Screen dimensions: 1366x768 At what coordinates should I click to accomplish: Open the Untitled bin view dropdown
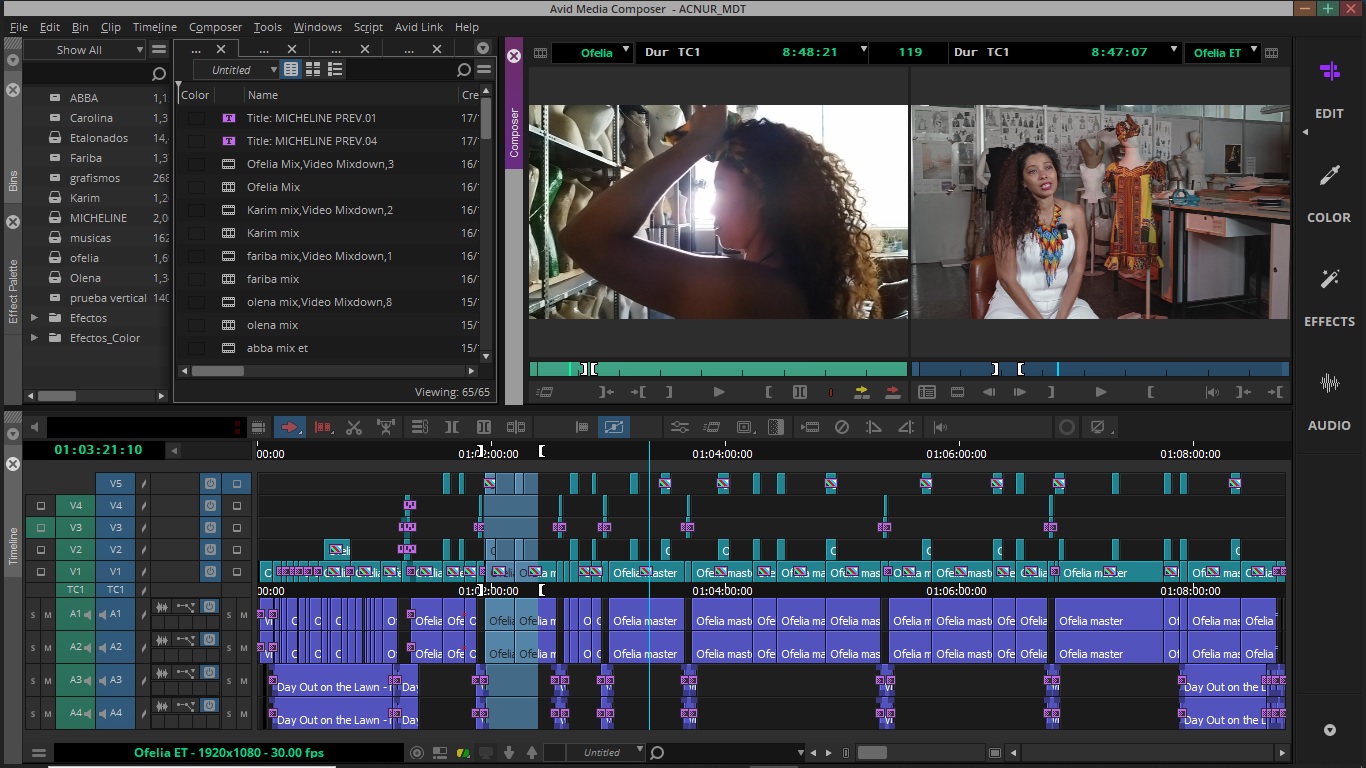[238, 70]
